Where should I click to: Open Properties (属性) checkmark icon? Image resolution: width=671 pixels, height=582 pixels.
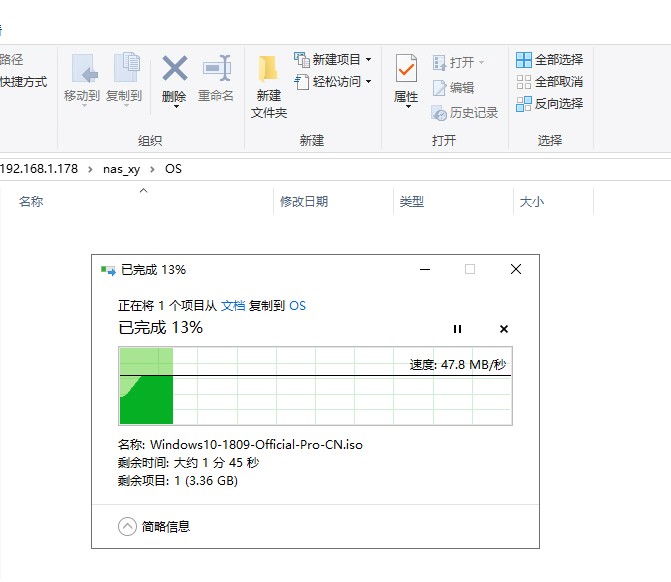pyautogui.click(x=406, y=70)
